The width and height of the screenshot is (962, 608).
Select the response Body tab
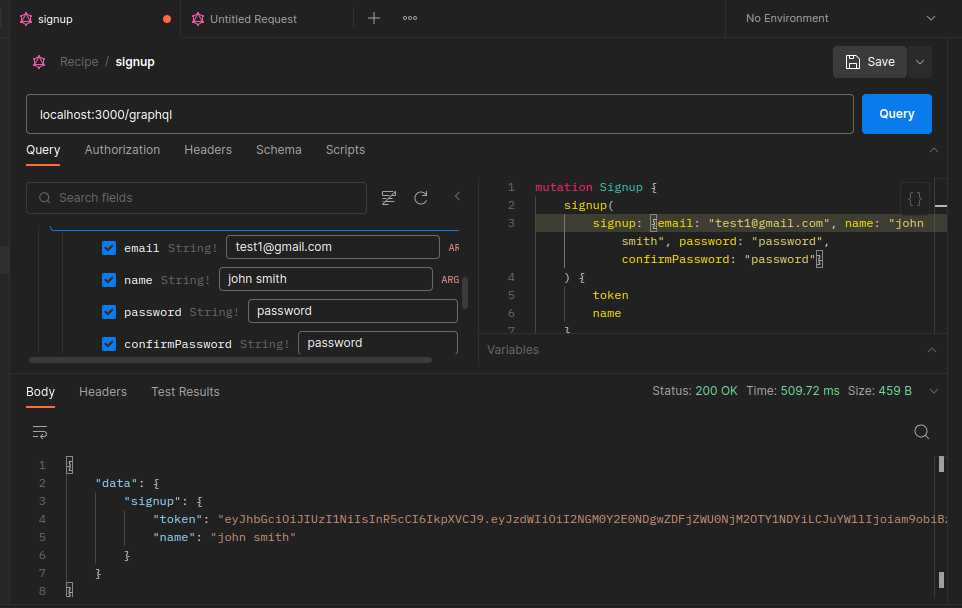(x=40, y=391)
